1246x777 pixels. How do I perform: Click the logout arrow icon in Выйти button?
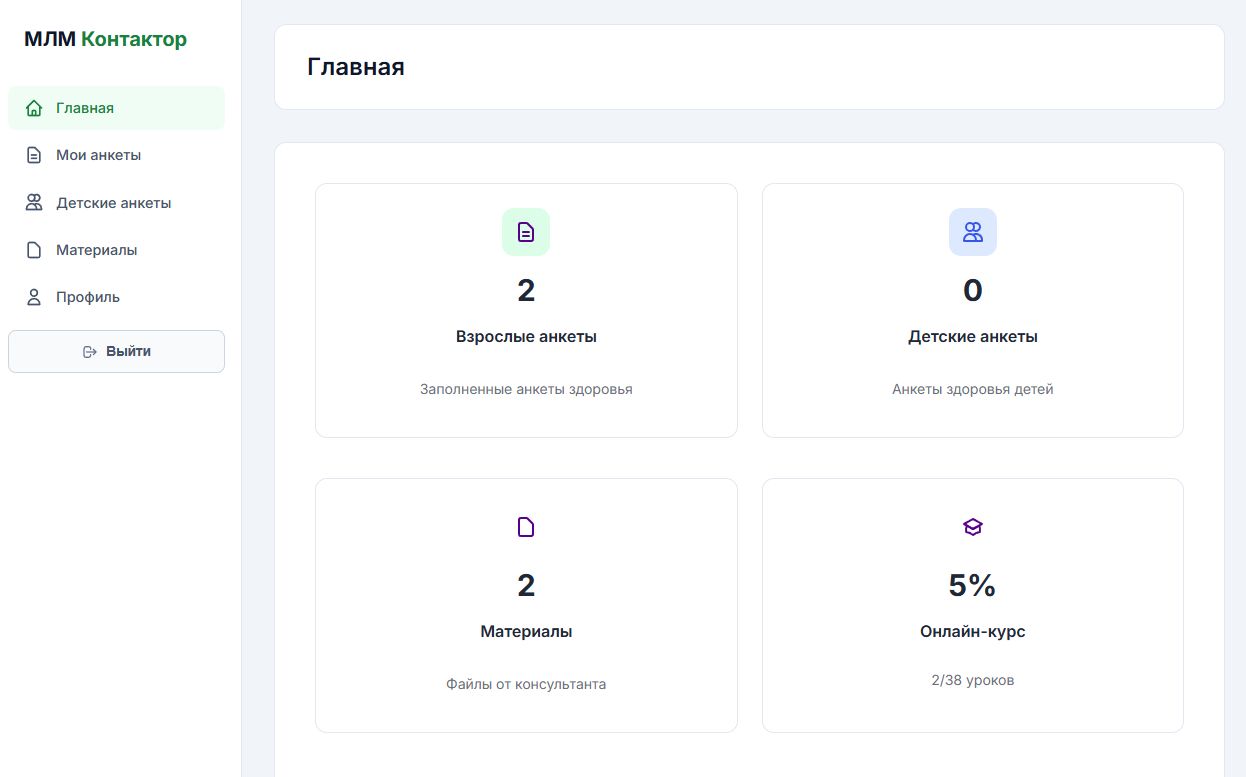pos(90,351)
